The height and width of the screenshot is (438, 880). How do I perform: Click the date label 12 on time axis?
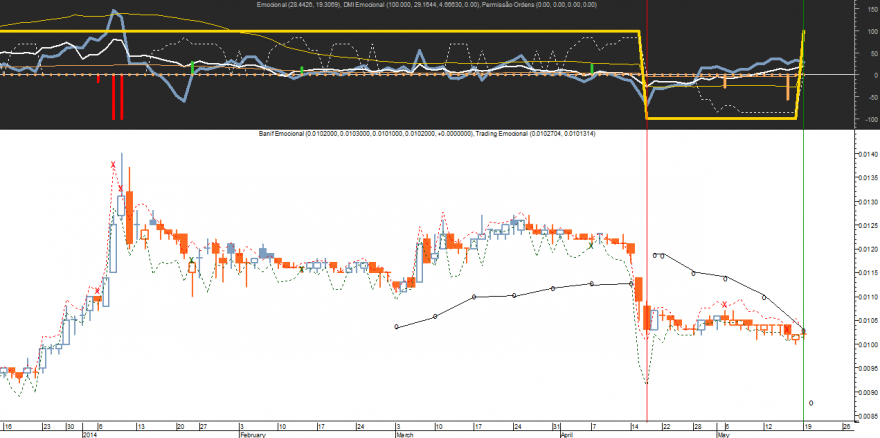coord(767,426)
